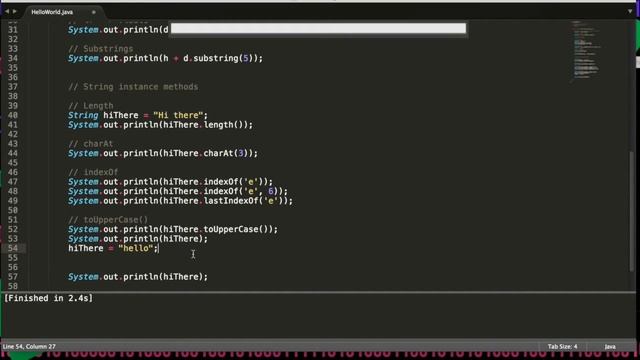Click the "// indexOf" comment
This screenshot has width=640, height=360.
[93, 172]
